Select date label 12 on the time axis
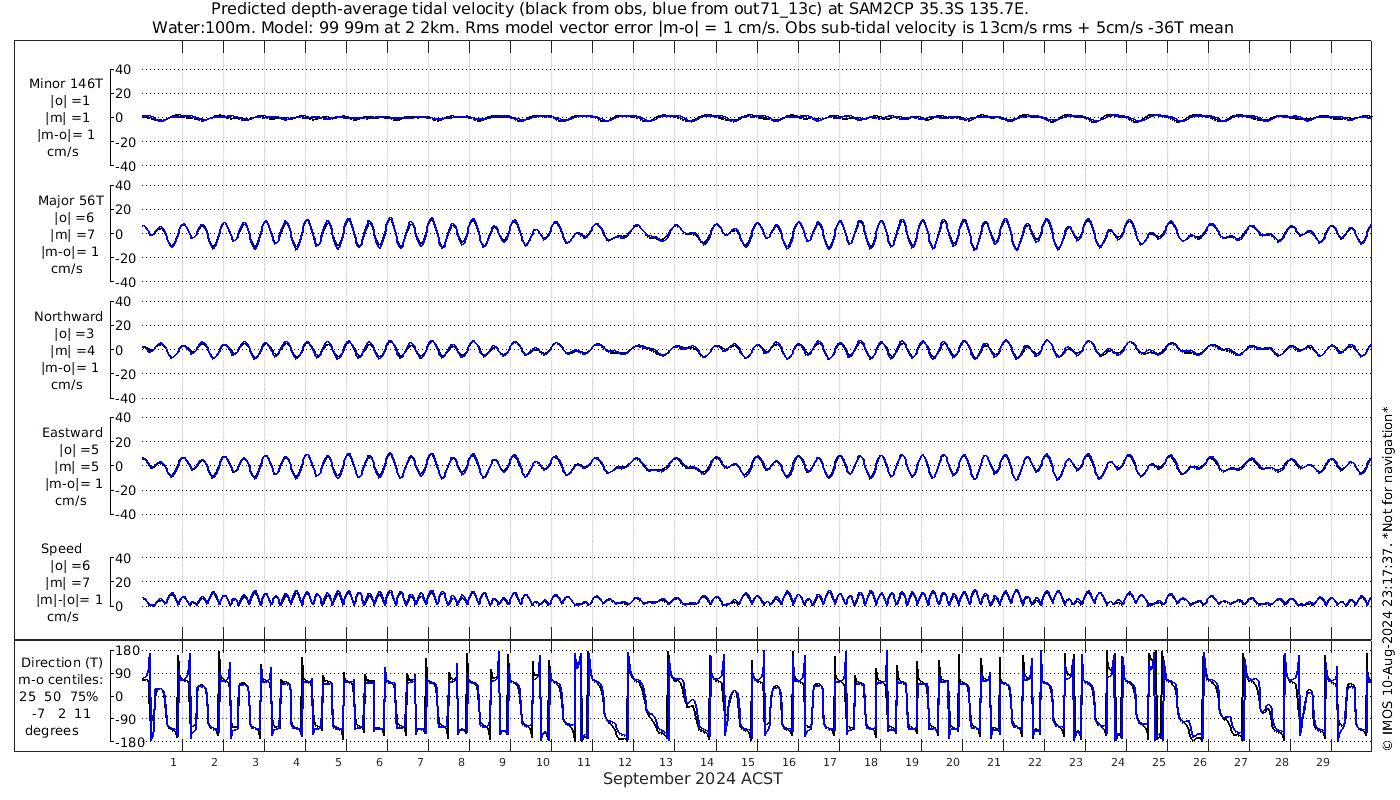The height and width of the screenshot is (800, 1400). pos(625,762)
